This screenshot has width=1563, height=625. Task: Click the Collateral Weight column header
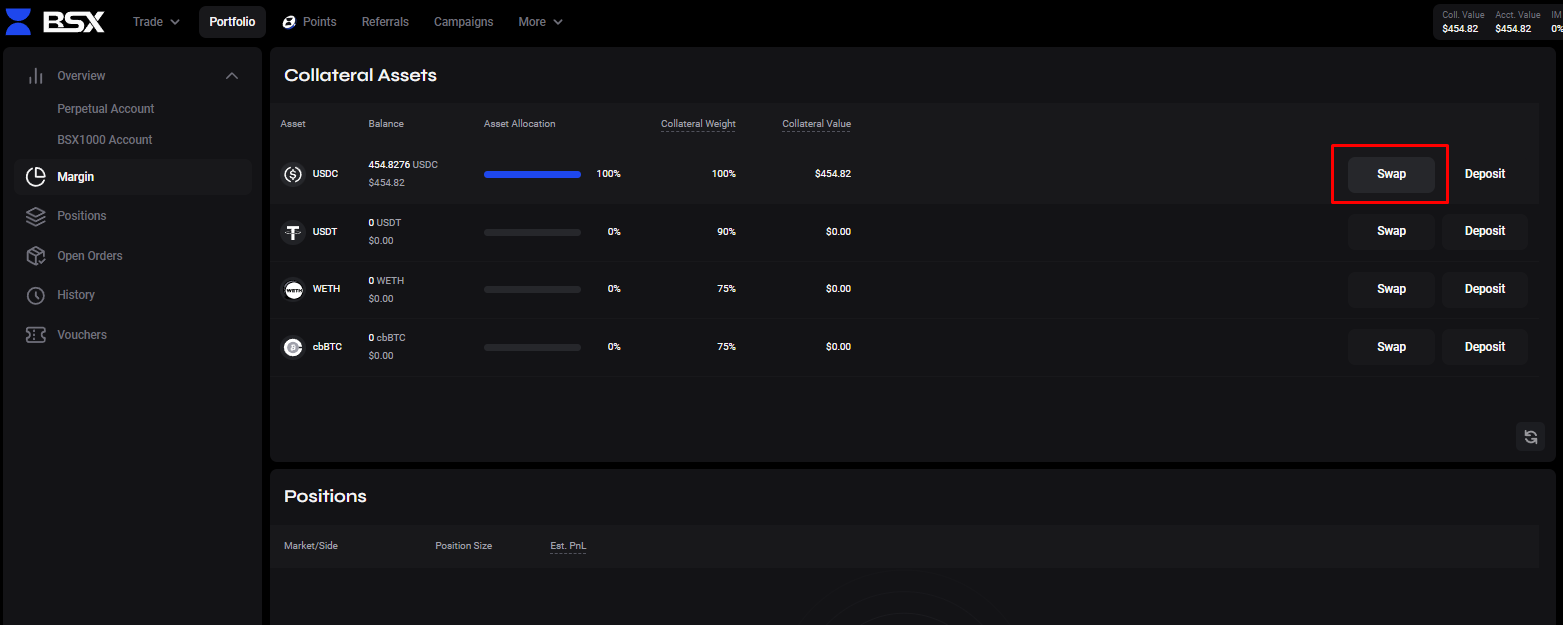(698, 124)
